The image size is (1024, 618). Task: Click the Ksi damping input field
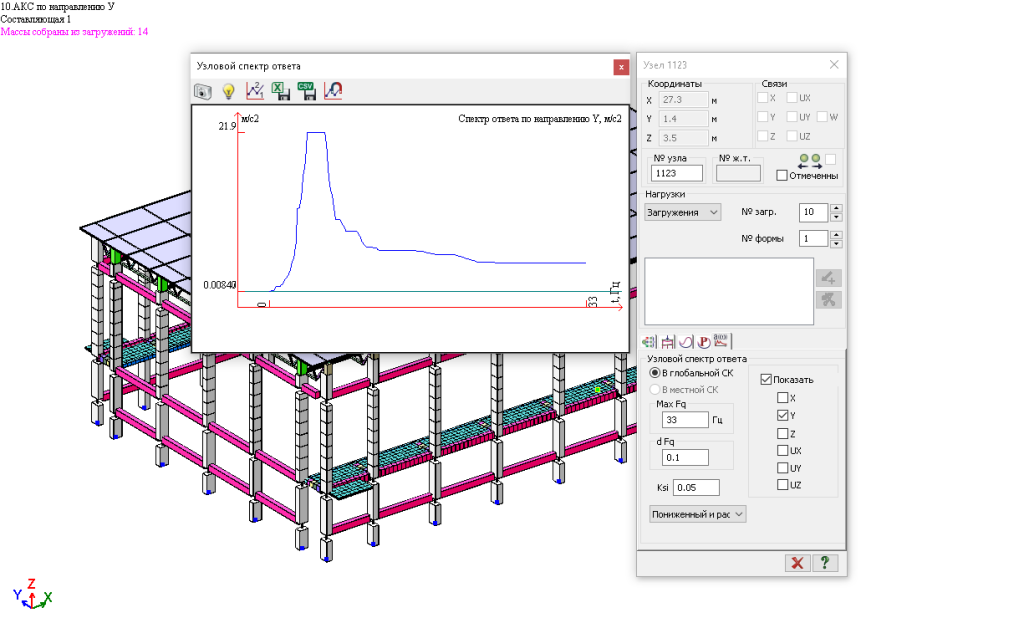click(696, 488)
